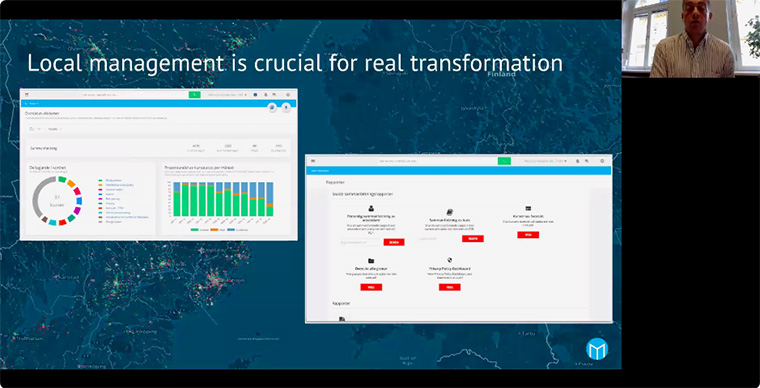Click red button under Privacy Policy Dashboard
760x388 pixels.
click(450, 287)
